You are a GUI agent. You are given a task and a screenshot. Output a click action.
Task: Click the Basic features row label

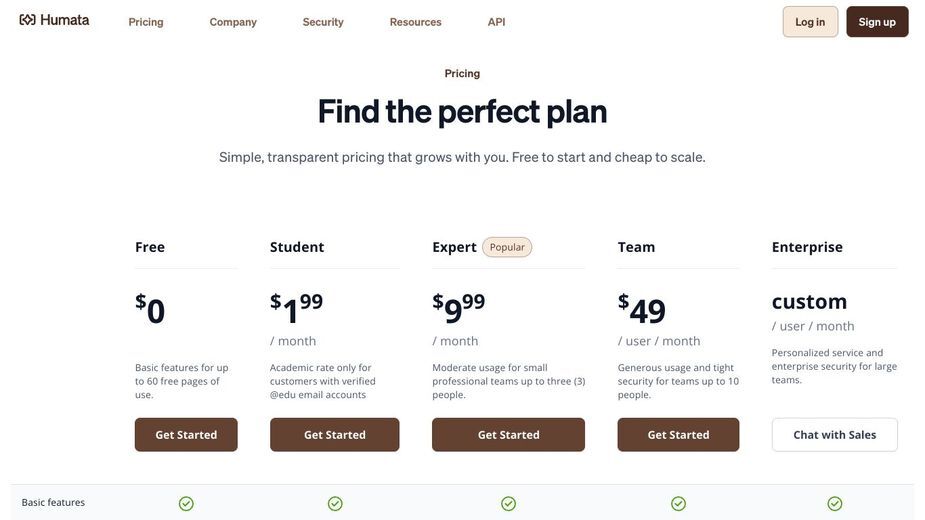pyautogui.click(x=53, y=502)
